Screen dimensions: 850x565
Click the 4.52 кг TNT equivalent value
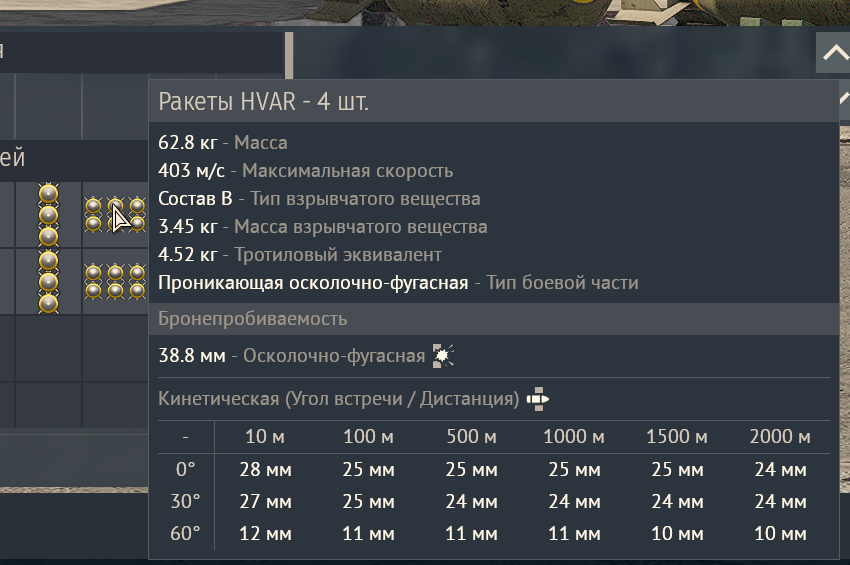coord(188,255)
